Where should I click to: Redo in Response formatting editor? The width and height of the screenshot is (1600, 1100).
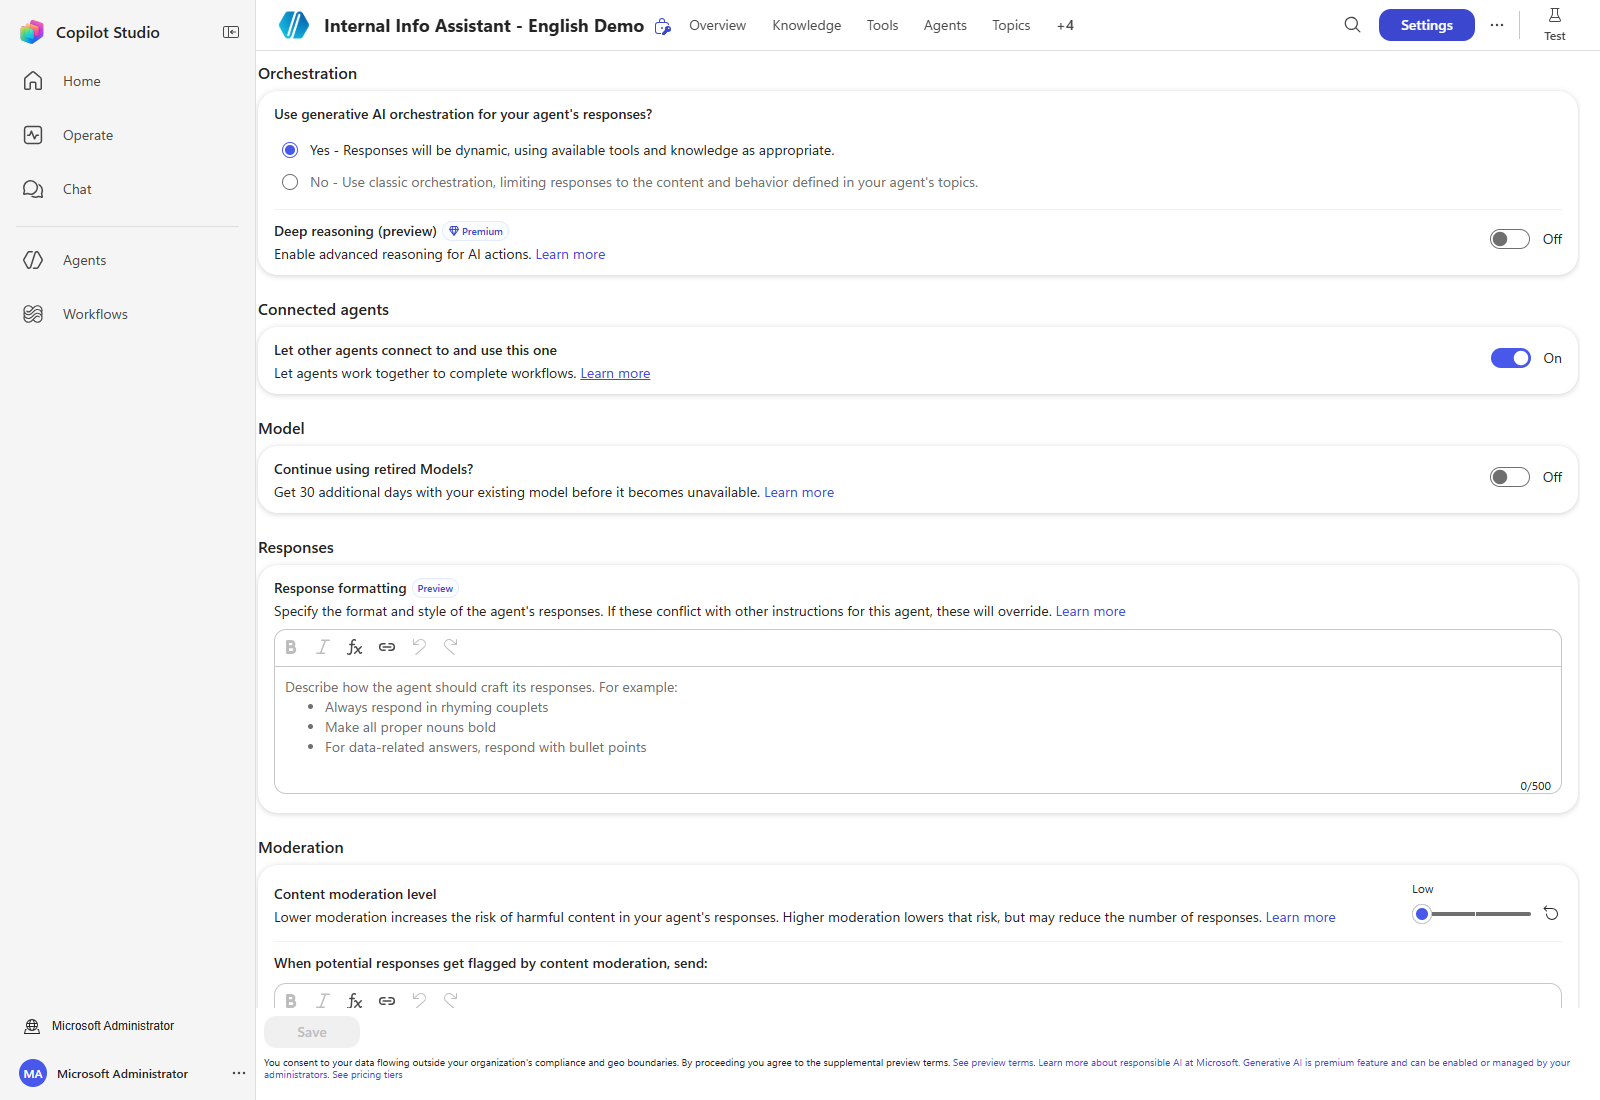click(x=451, y=647)
